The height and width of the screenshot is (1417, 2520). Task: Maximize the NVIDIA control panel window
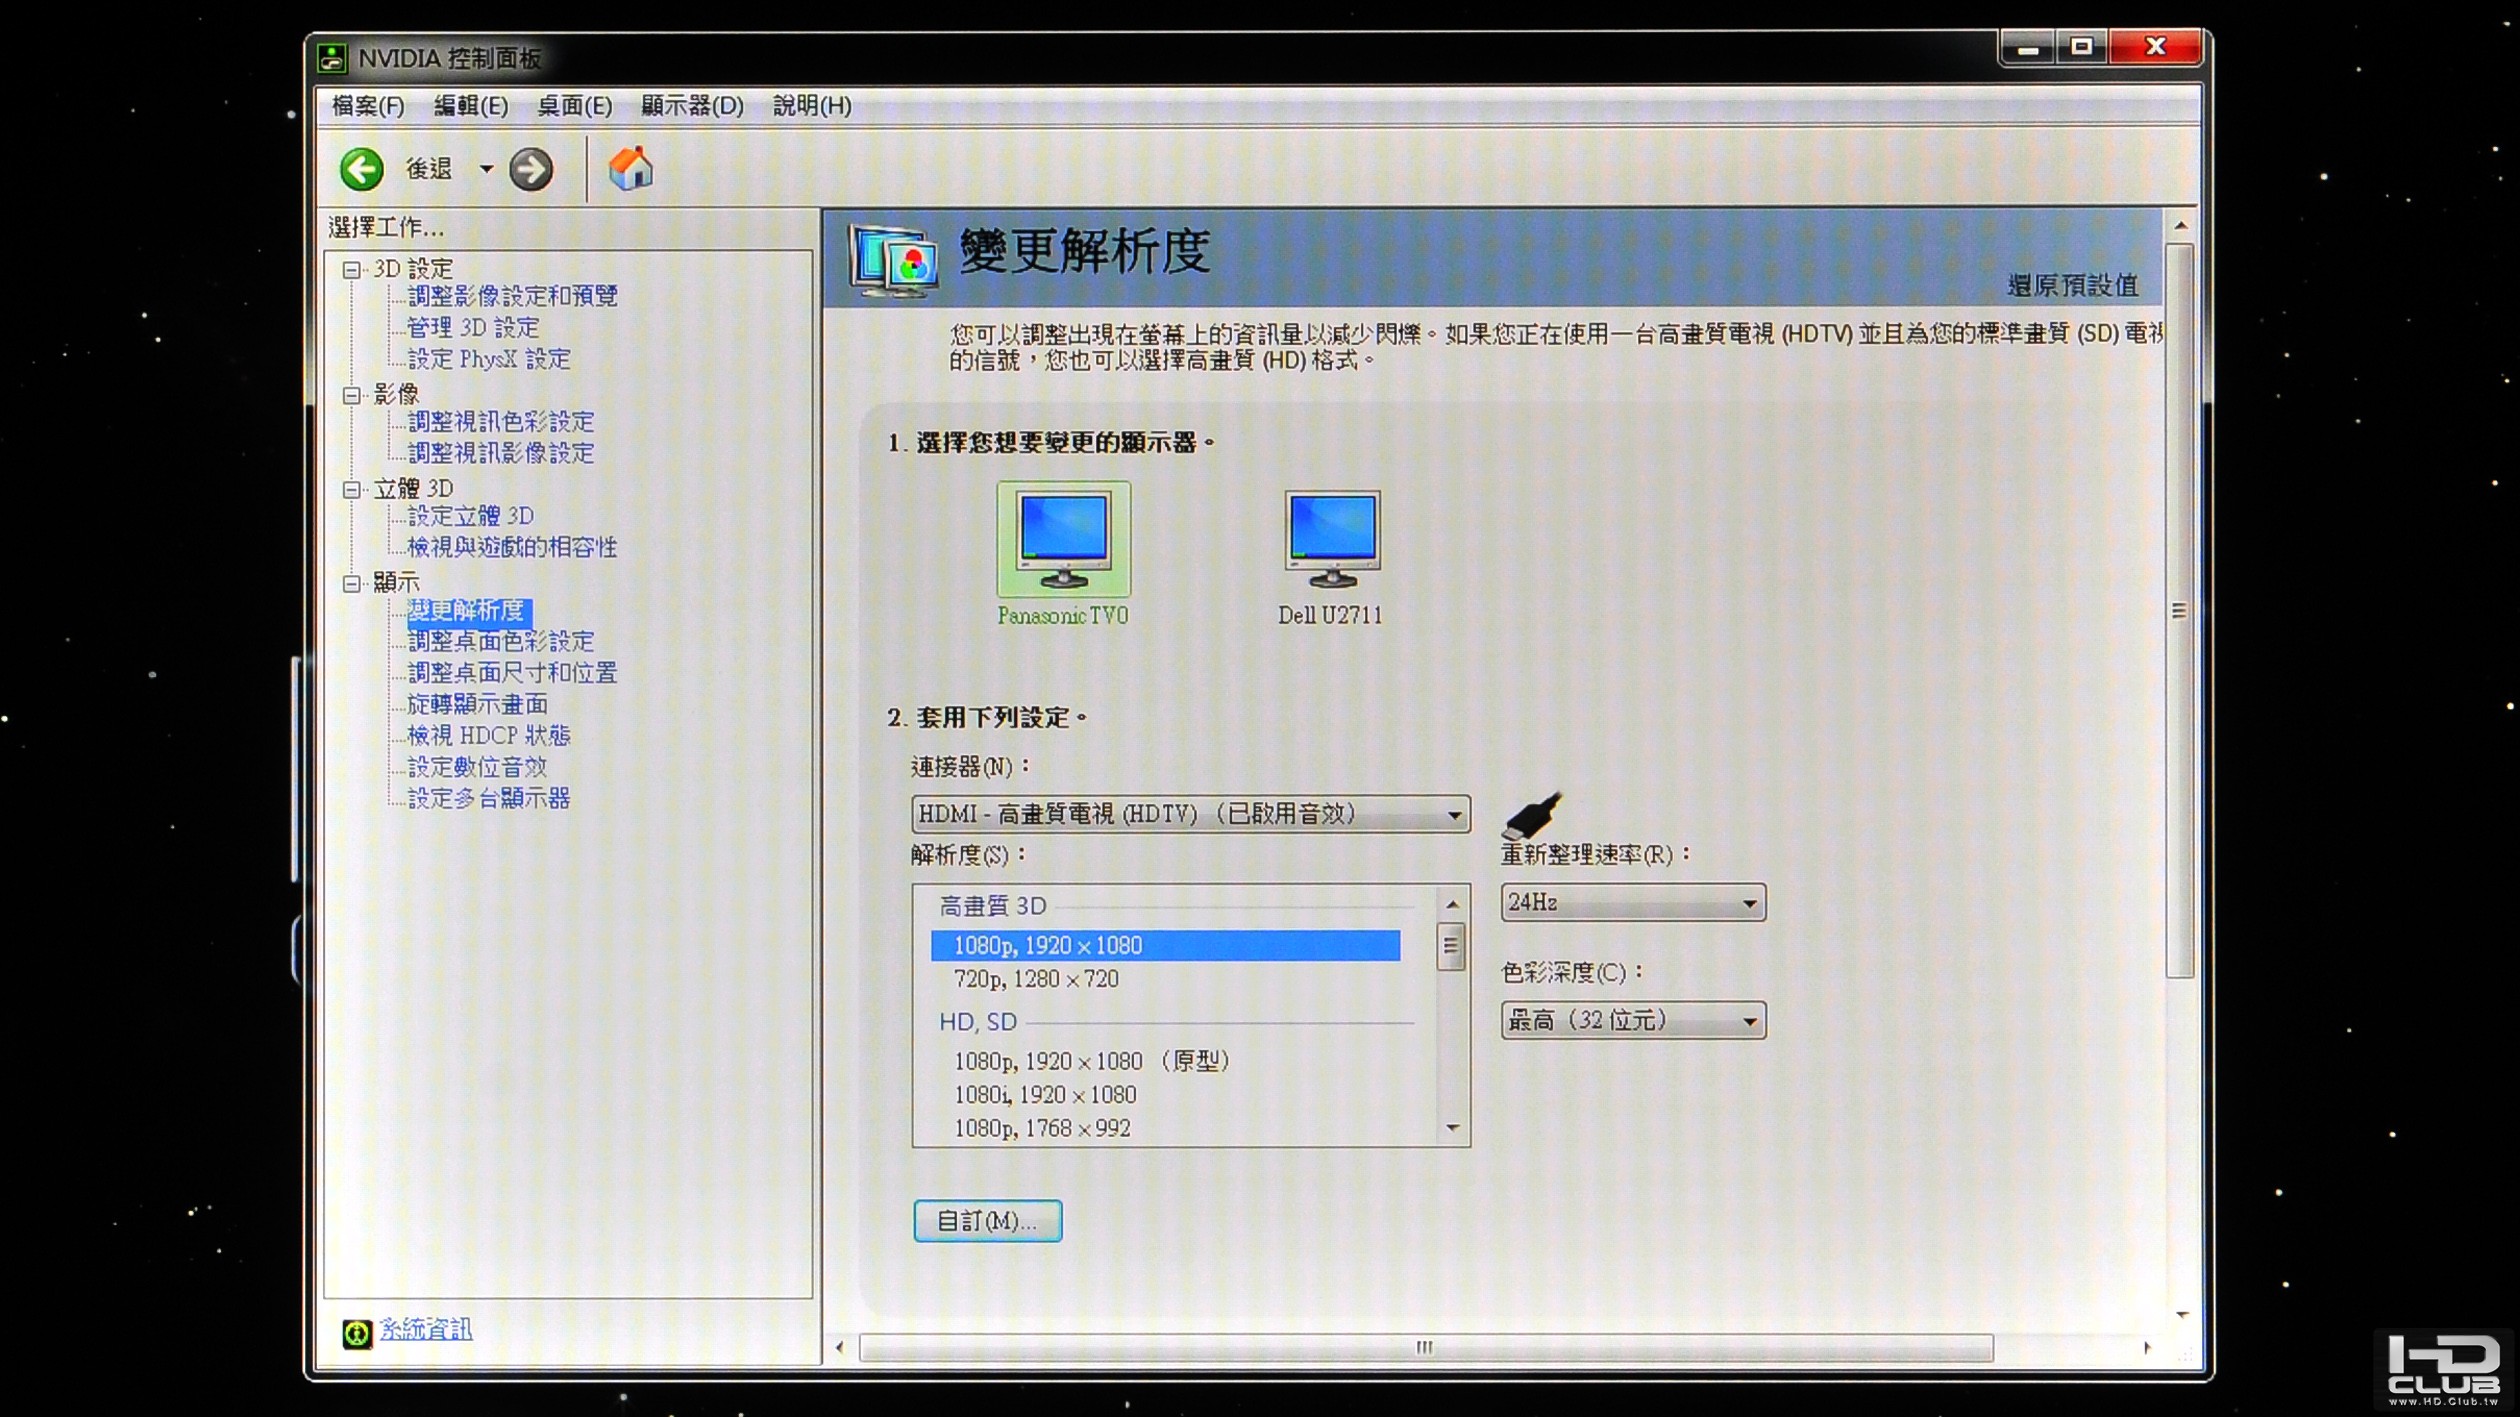[x=2082, y=48]
